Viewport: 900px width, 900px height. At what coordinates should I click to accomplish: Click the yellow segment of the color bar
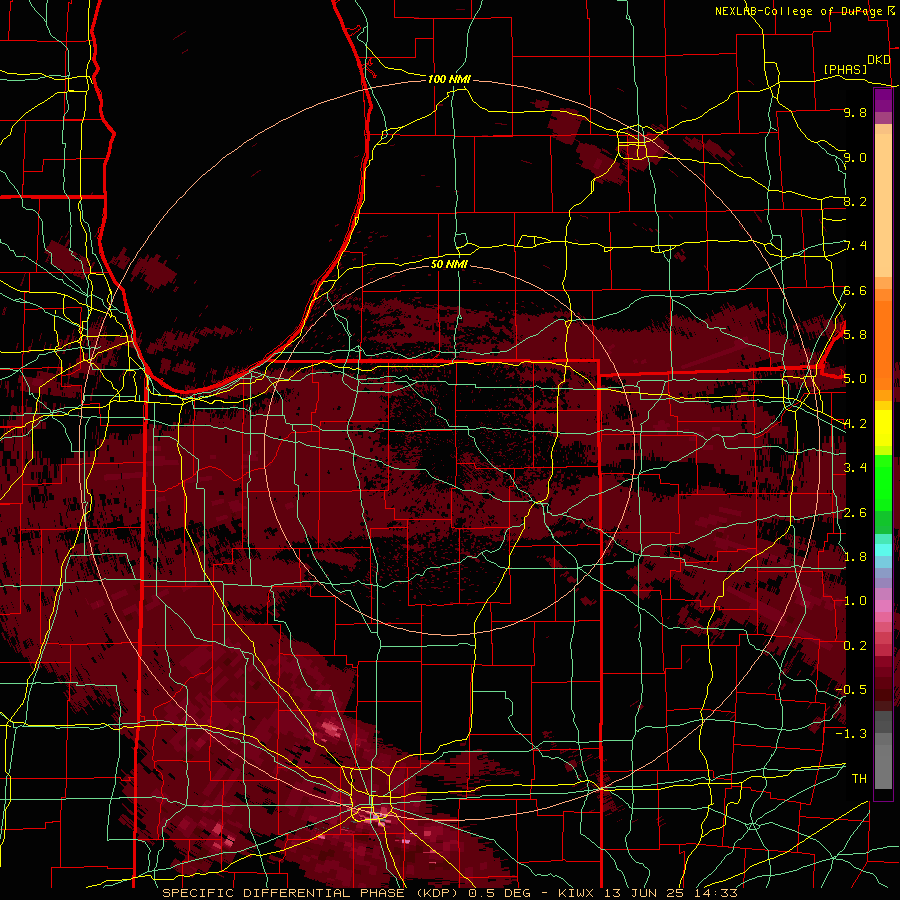coord(883,427)
